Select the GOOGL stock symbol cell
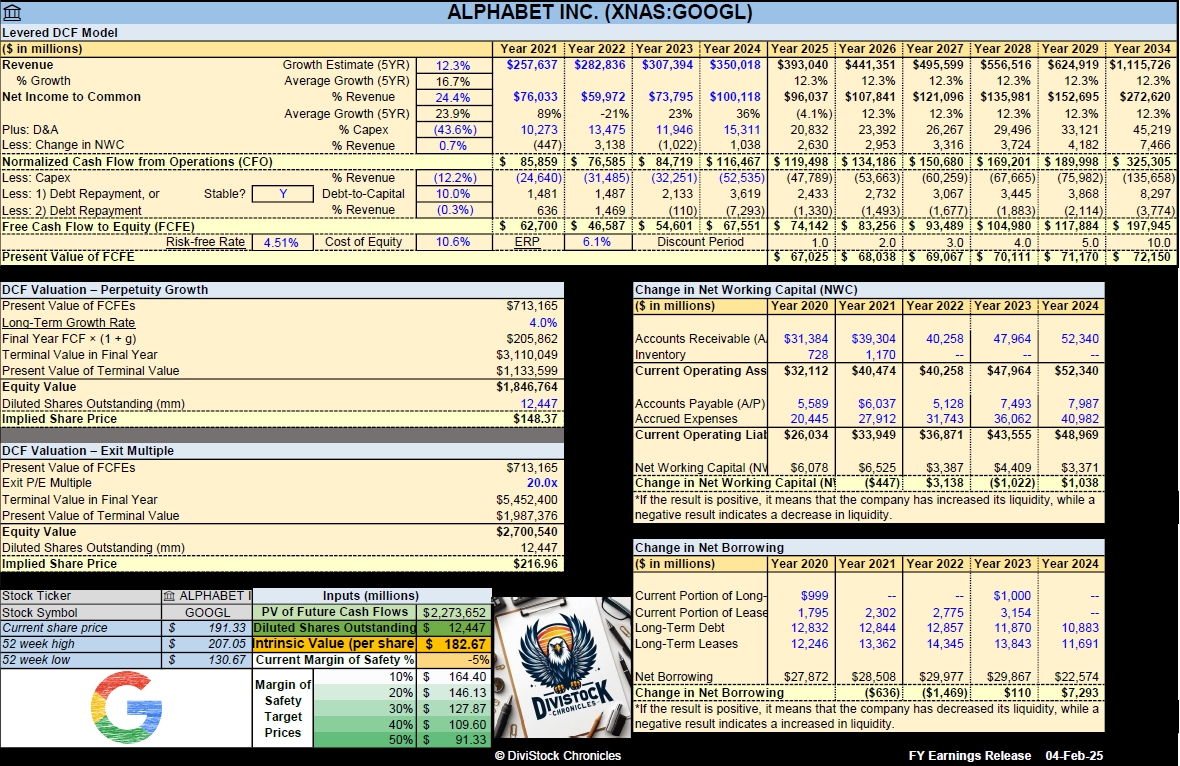The height and width of the screenshot is (766, 1180). click(207, 612)
